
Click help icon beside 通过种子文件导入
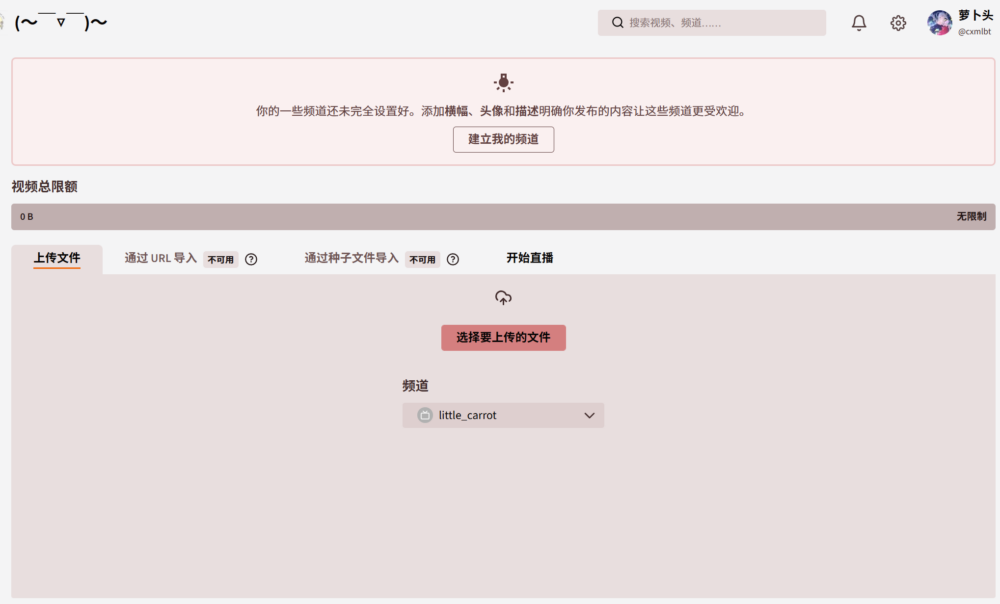point(453,259)
